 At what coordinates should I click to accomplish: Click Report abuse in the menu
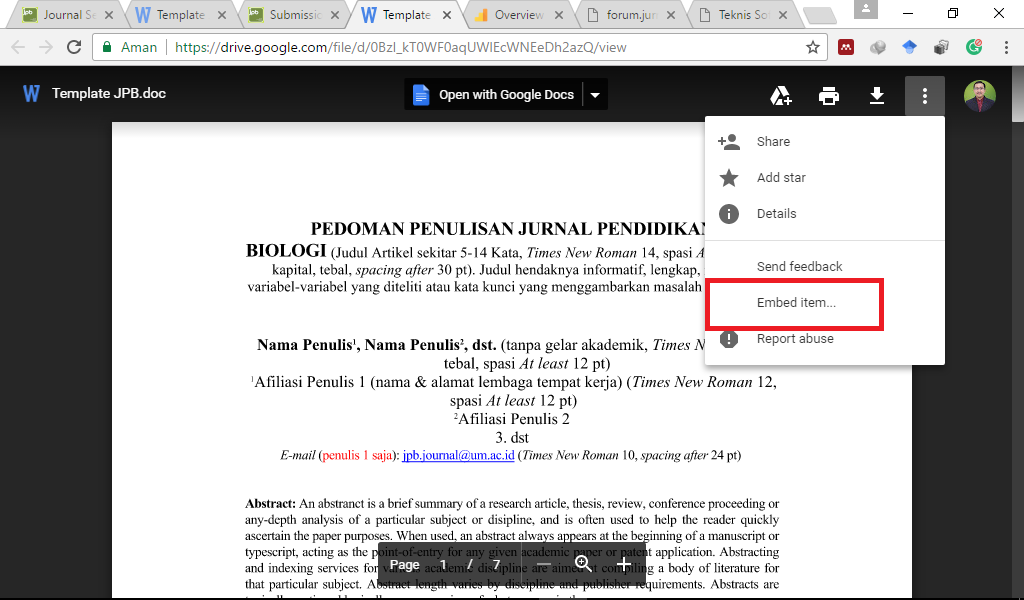point(795,339)
